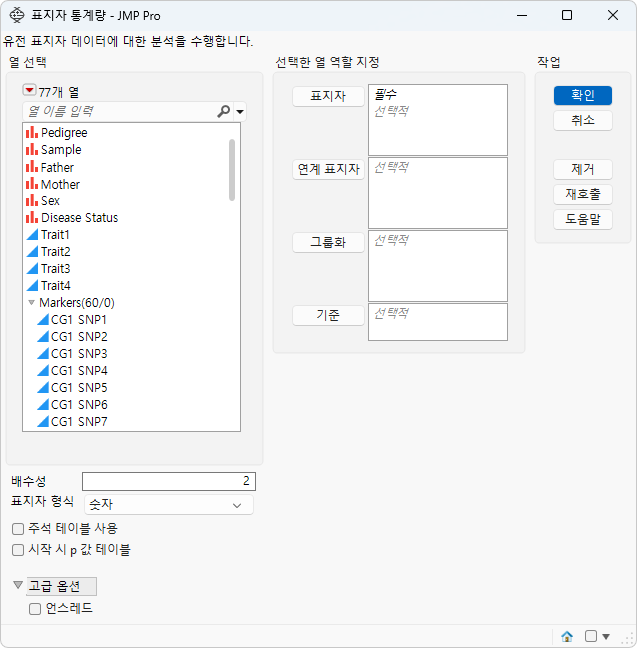
Task: Click the continuous icon beside CG1 SNP7
Action: click(x=43, y=422)
